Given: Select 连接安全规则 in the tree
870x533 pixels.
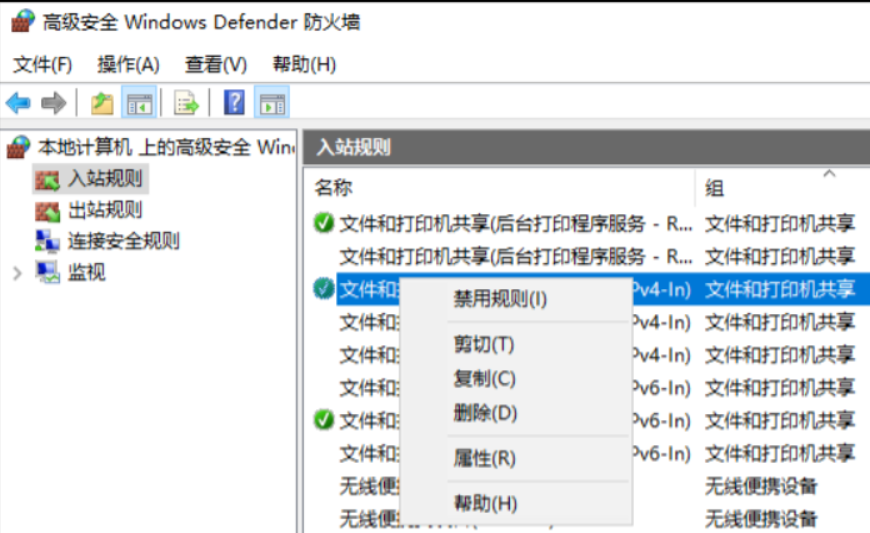Looking at the screenshot, I should point(124,241).
